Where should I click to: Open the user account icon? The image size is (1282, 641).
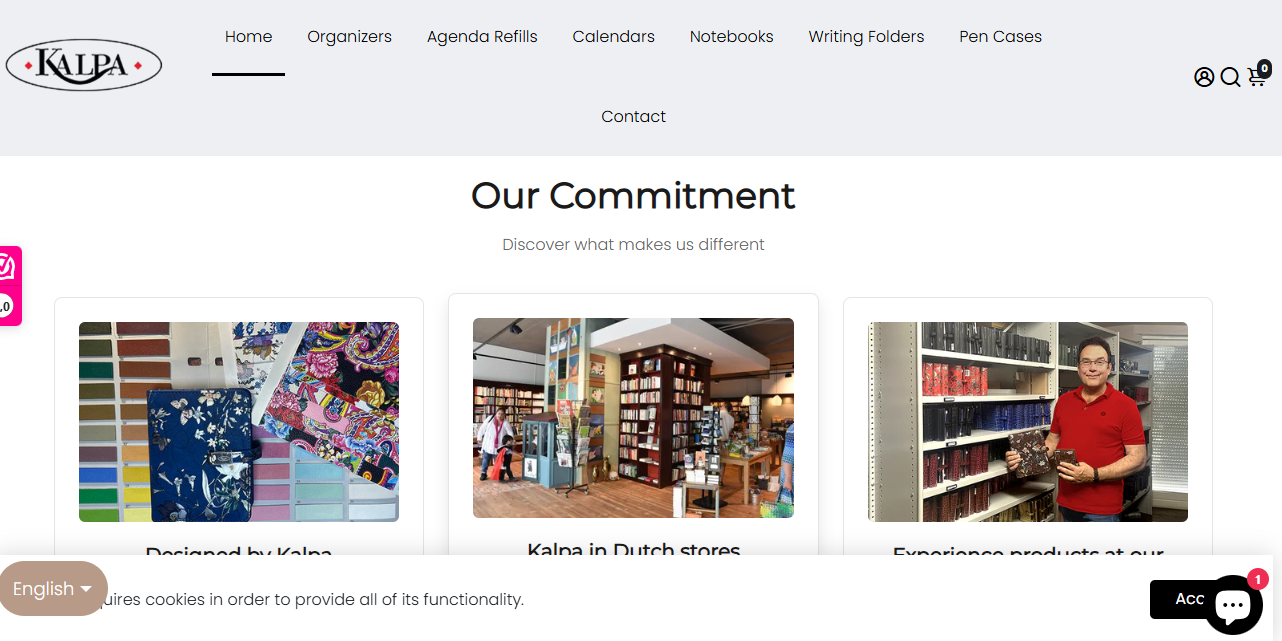(x=1204, y=77)
